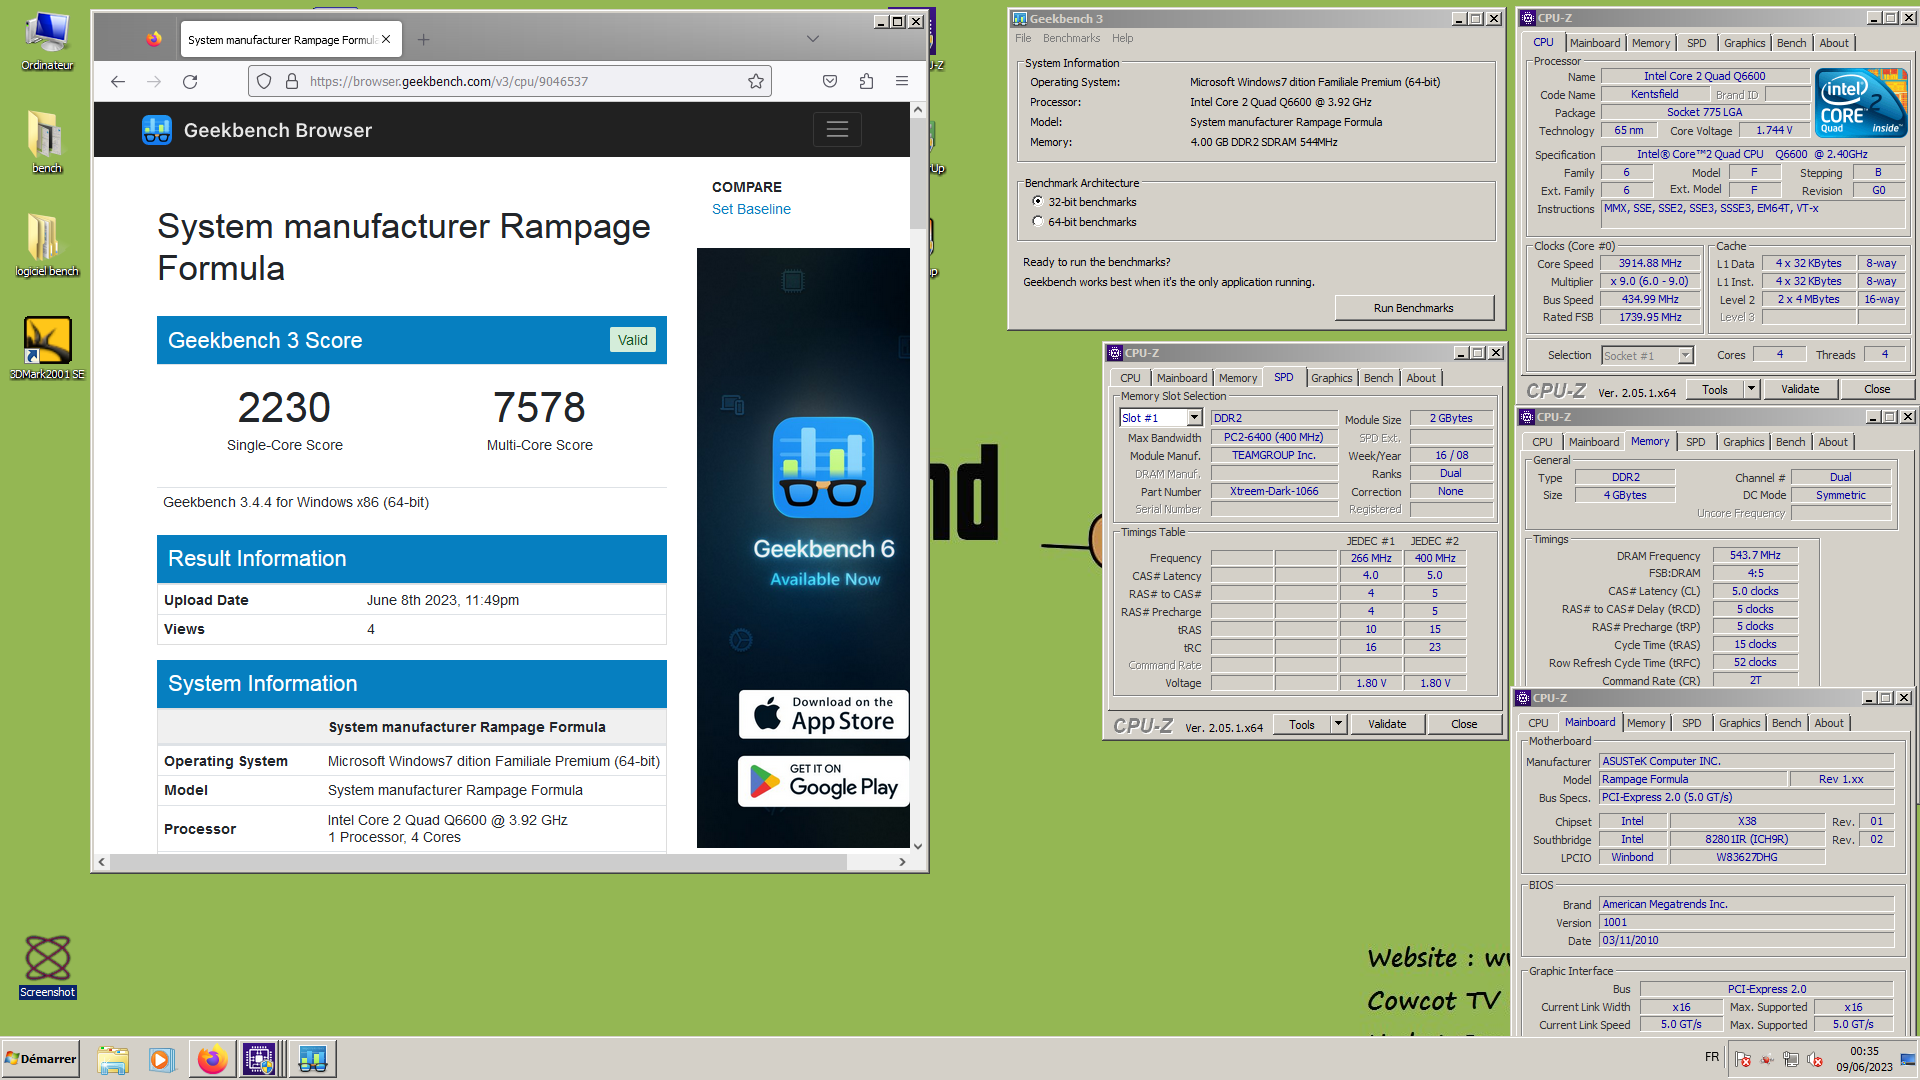Click the Set Baseline link
1920x1080 pixels.
pos(751,209)
